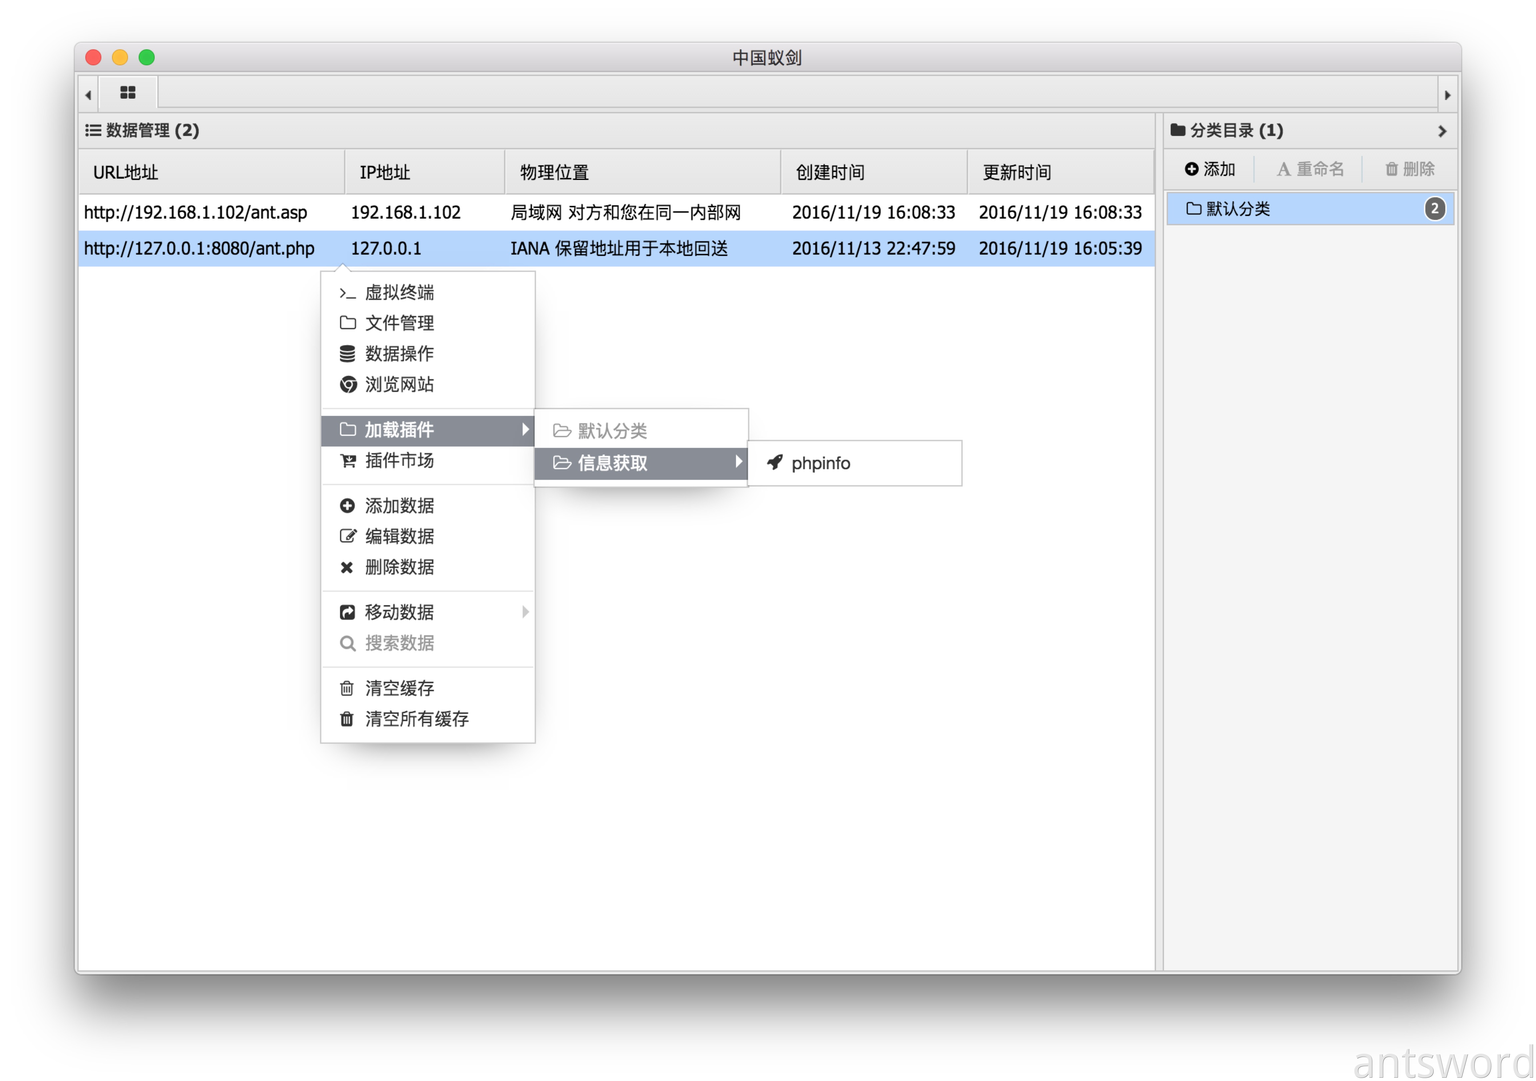Select 清空所有缓存 menu entry
This screenshot has width=1536, height=1081.
416,719
